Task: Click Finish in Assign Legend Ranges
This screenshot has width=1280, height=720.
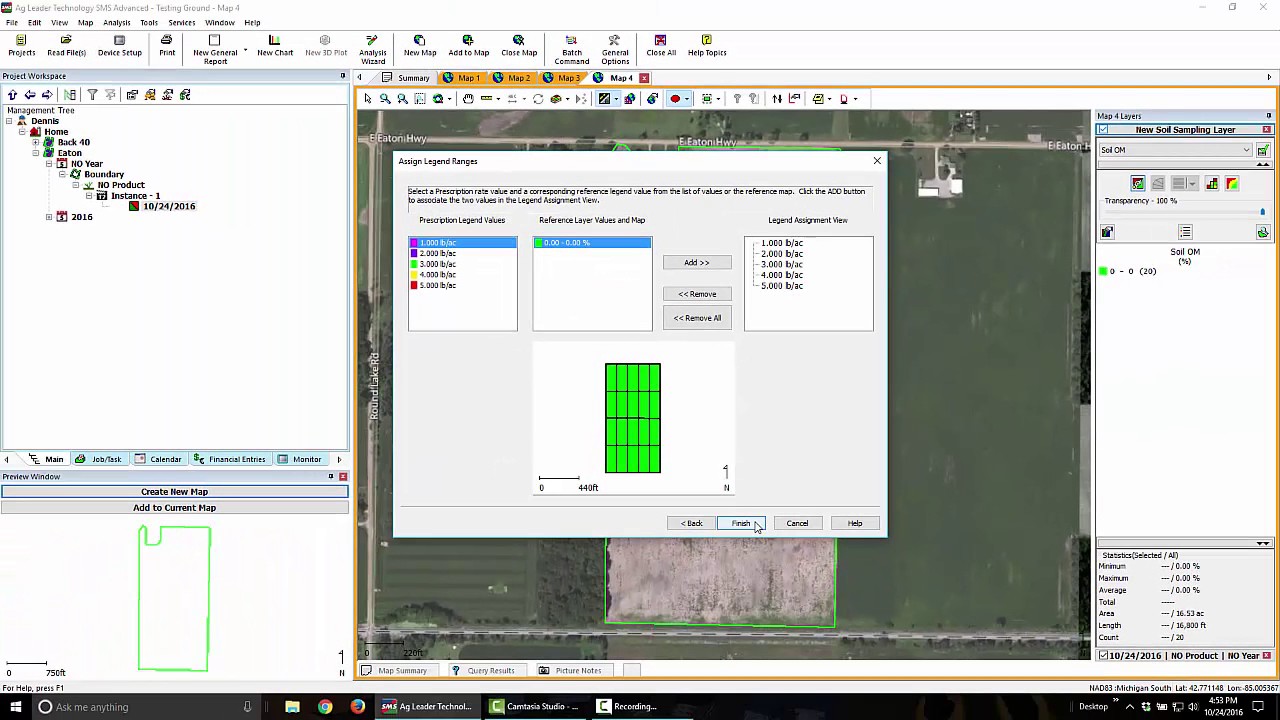Action: [x=741, y=523]
